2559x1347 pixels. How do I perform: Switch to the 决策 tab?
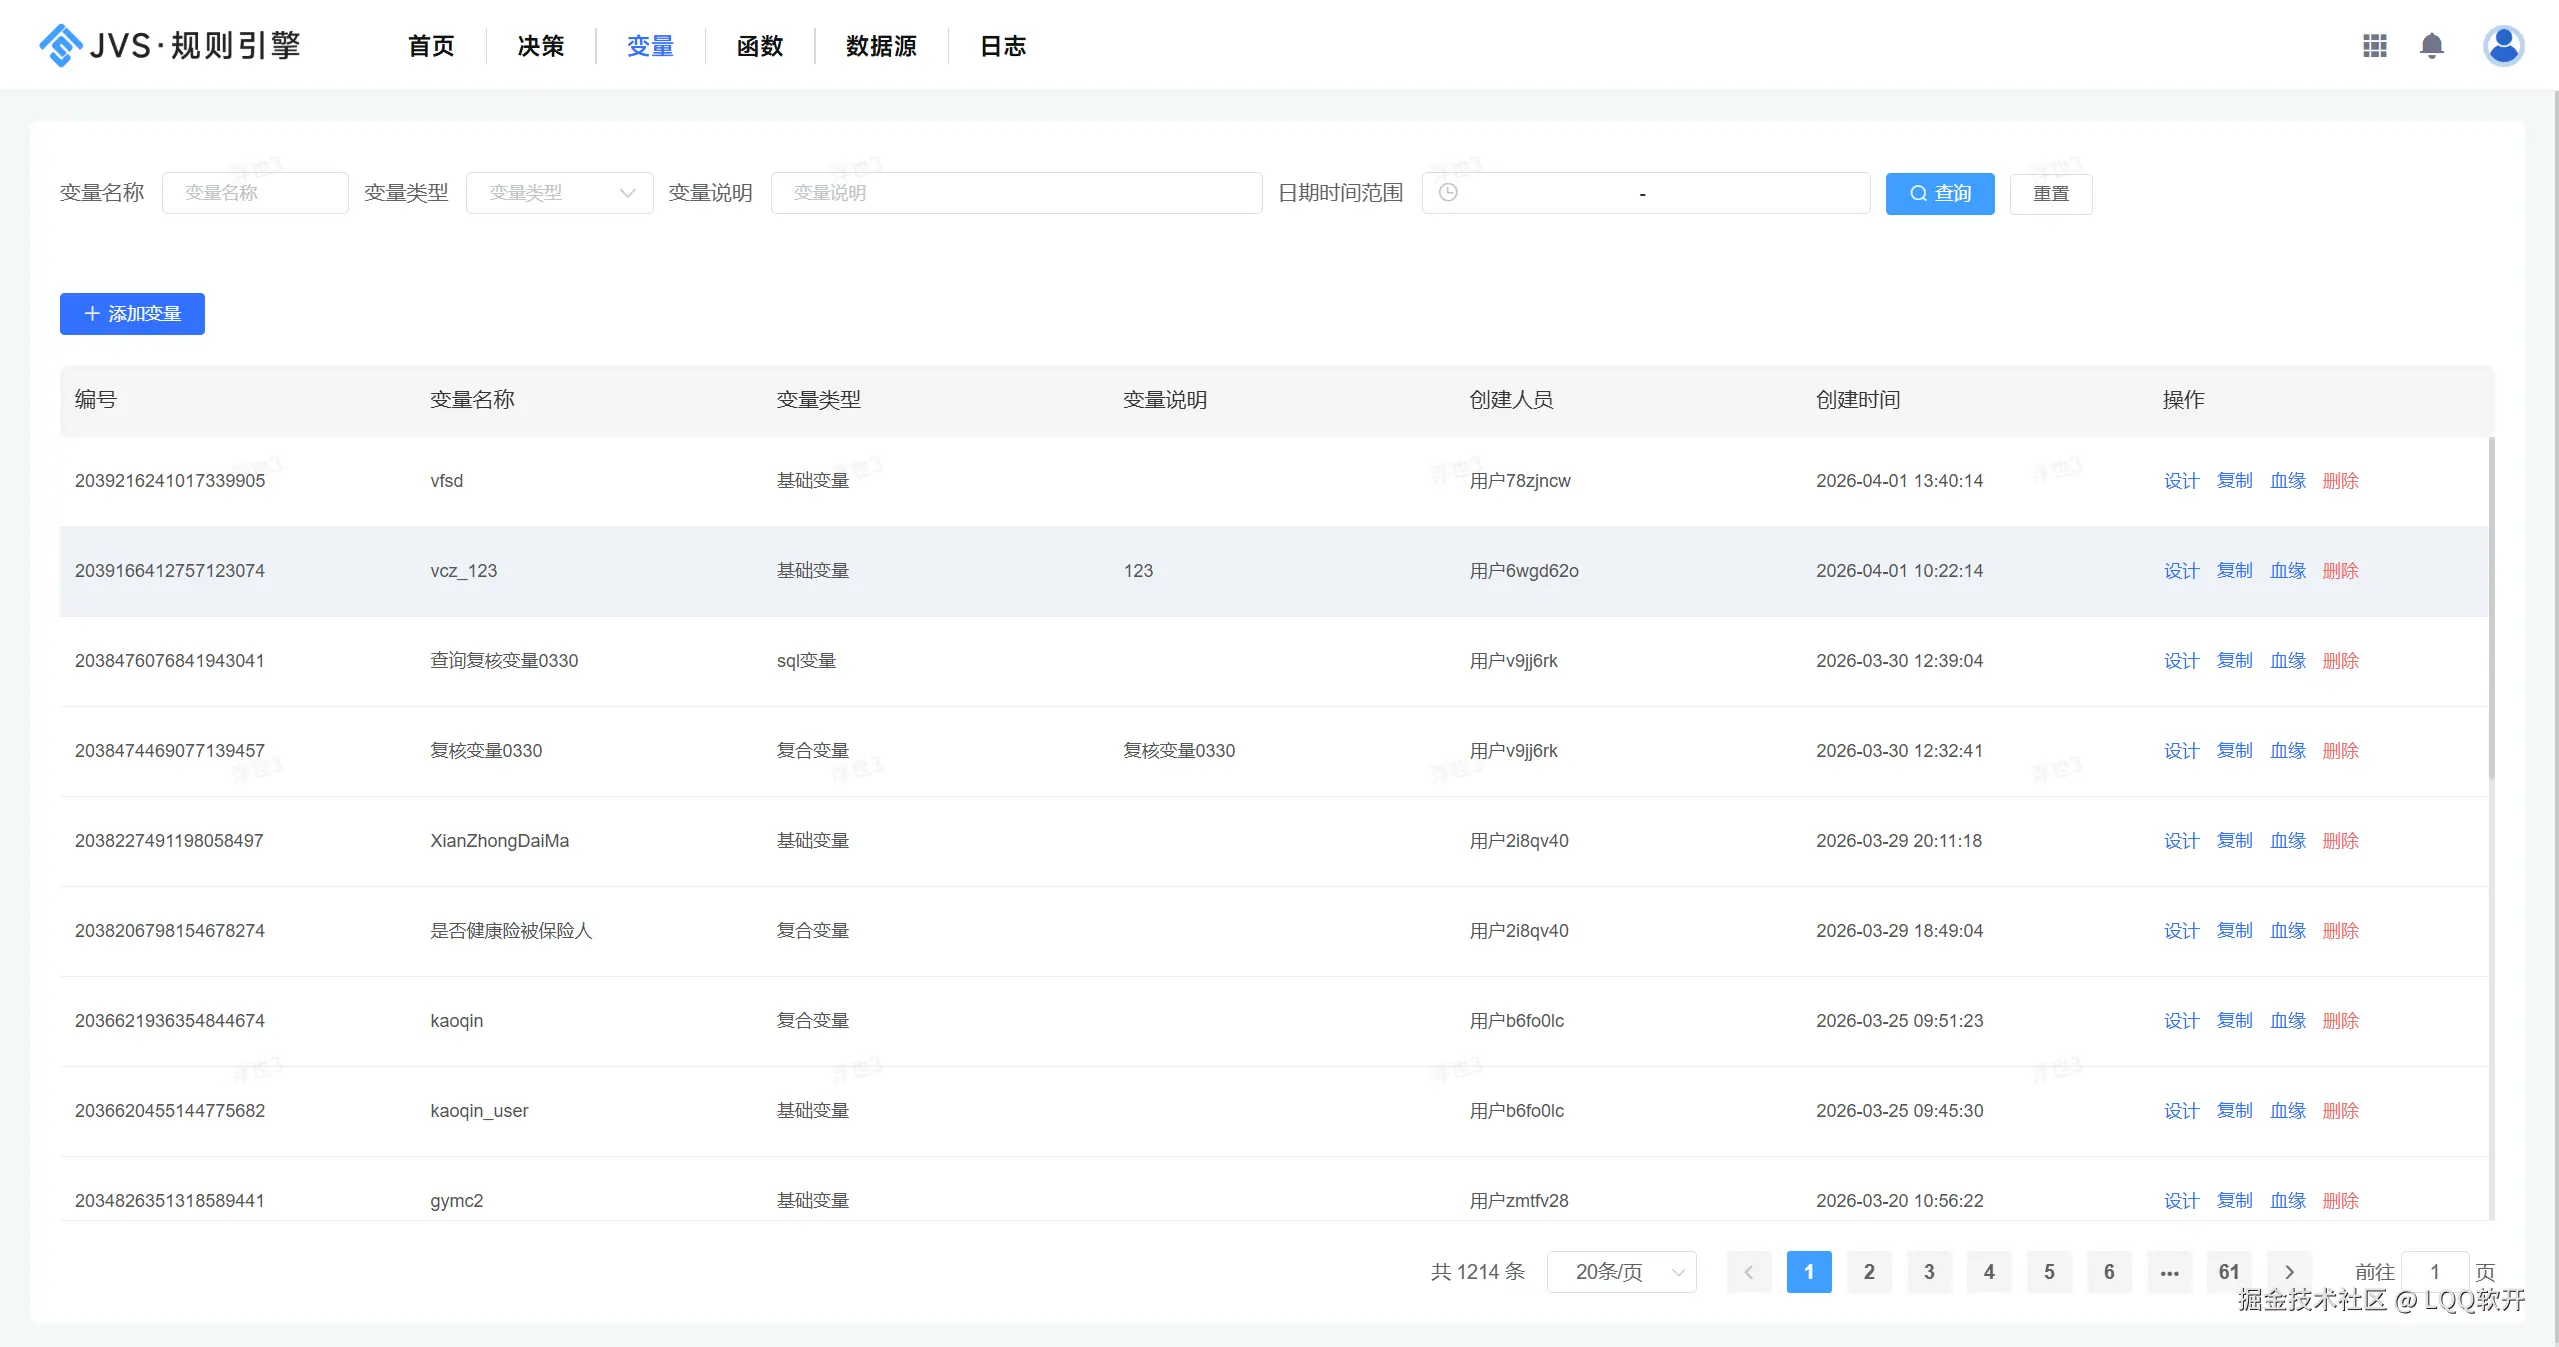pos(540,46)
